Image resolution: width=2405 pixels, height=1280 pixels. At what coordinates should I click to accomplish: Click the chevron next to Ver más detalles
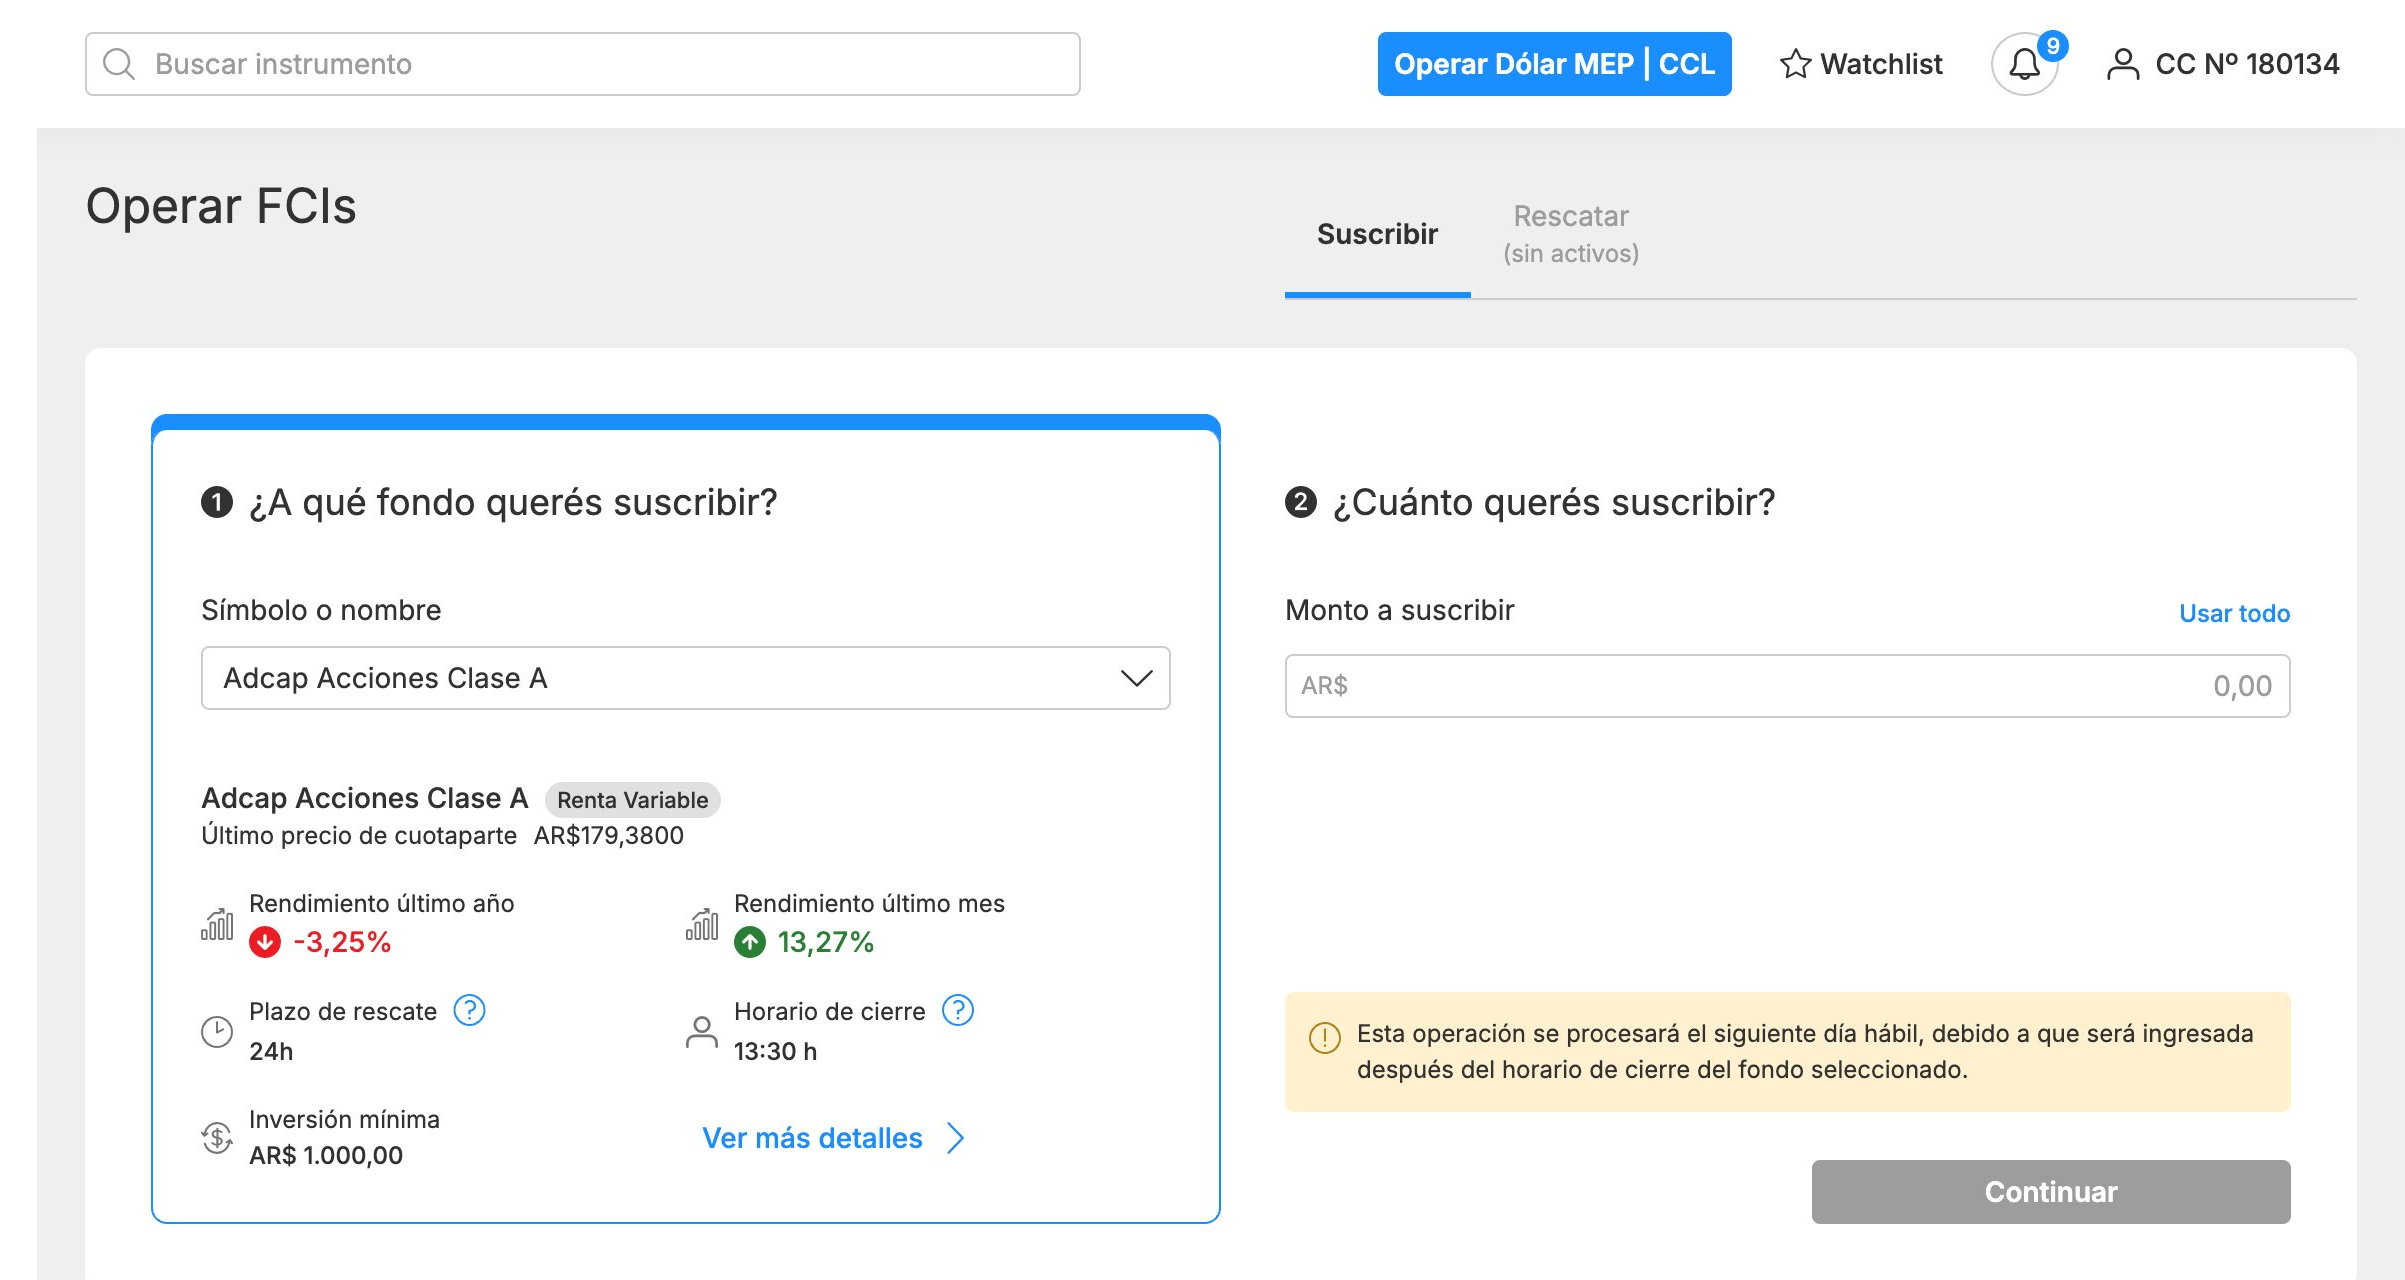[x=956, y=1138]
